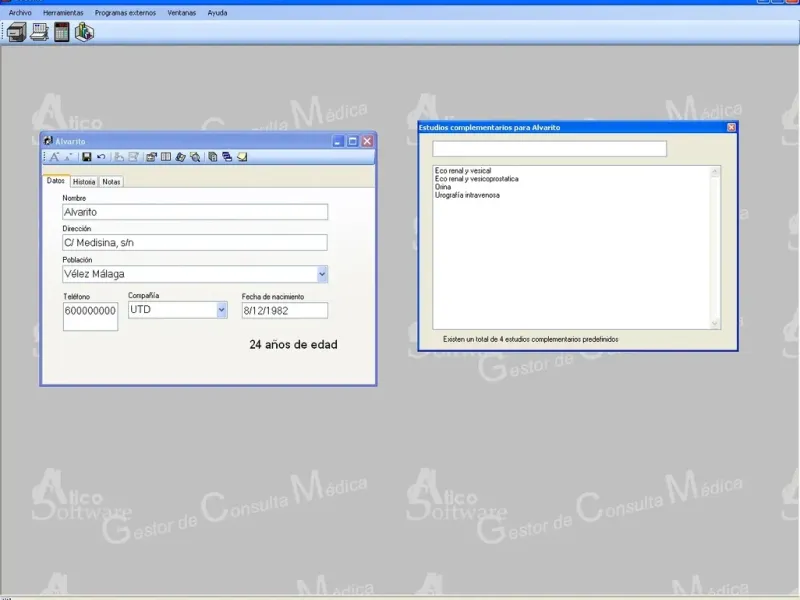Switch to the Datos tab
Screen dimensions: 800x600
56,181
